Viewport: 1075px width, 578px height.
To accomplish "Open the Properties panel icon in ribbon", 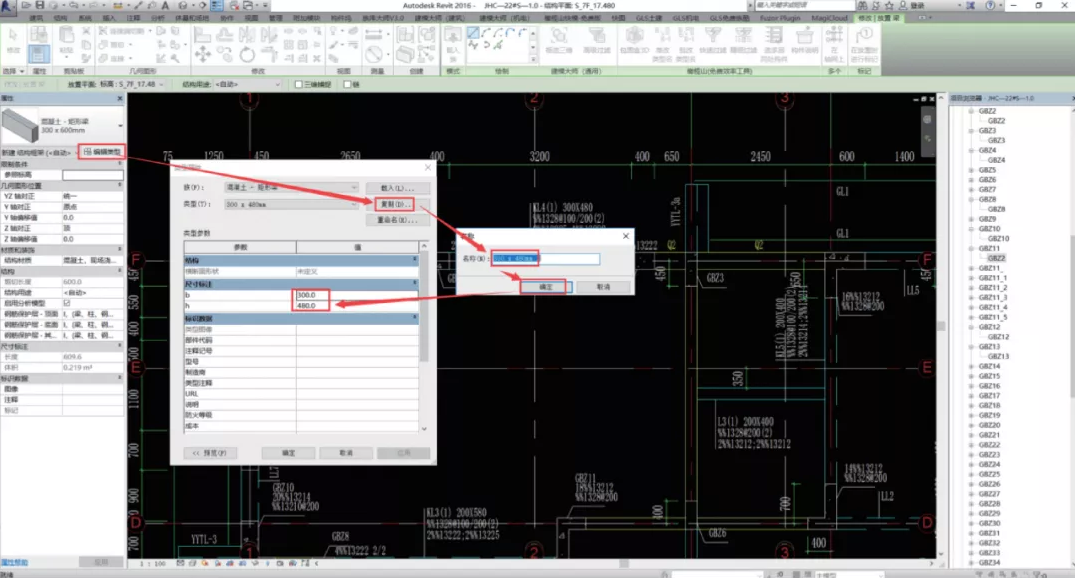I will [37, 53].
